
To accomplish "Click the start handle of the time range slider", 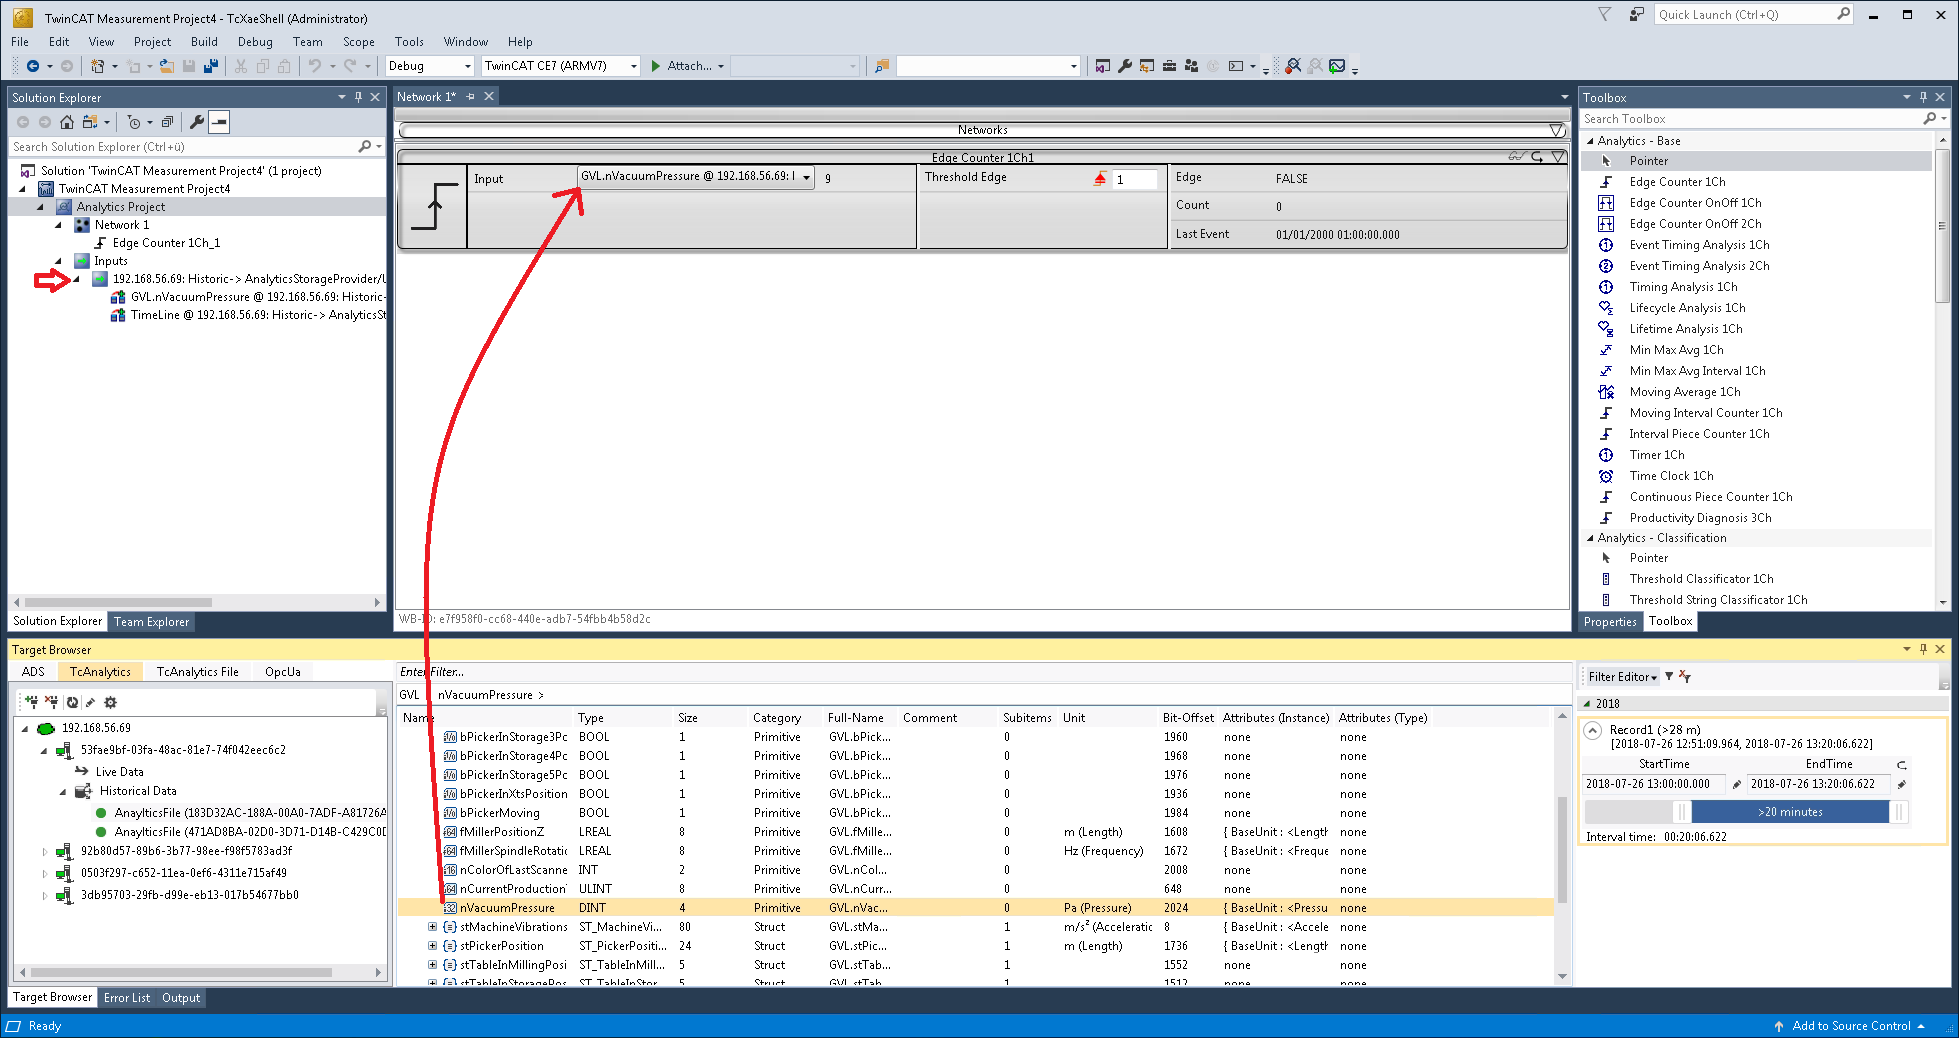I will pyautogui.click(x=1682, y=812).
